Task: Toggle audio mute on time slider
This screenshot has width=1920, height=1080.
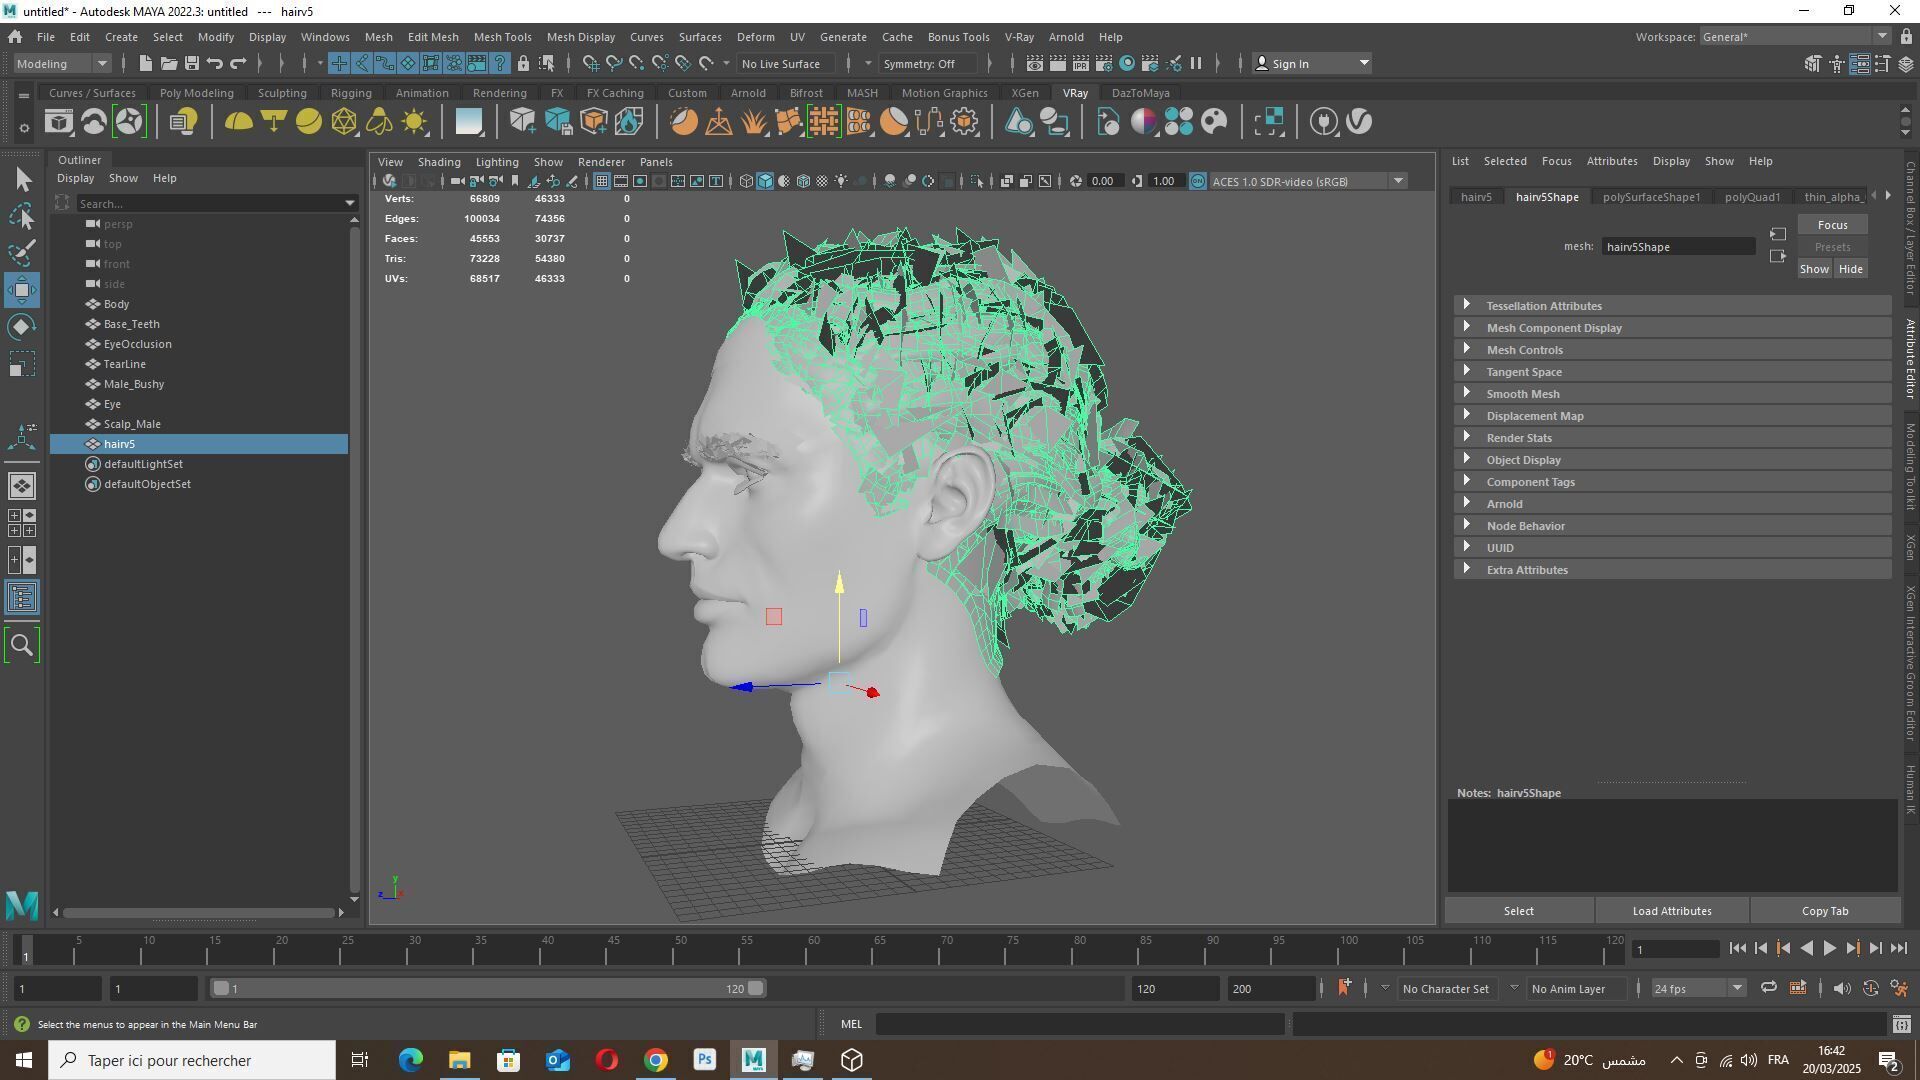Action: click(x=1842, y=988)
